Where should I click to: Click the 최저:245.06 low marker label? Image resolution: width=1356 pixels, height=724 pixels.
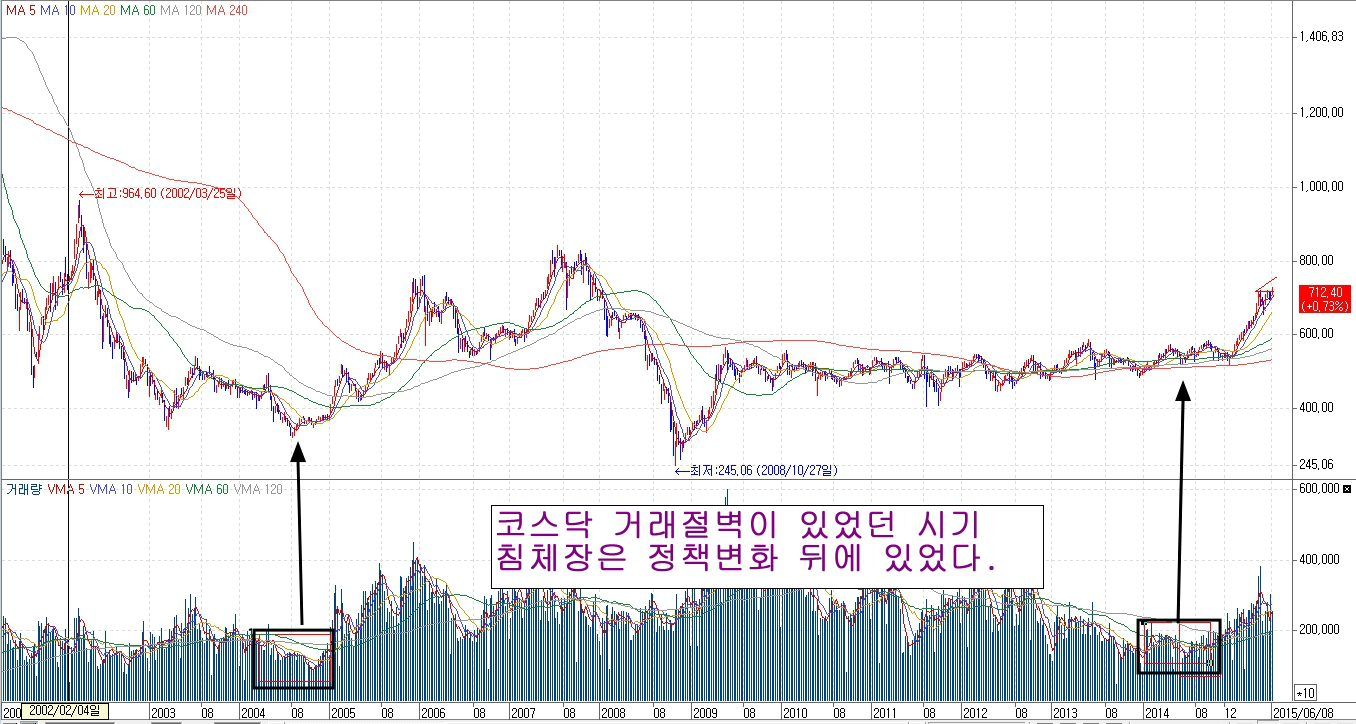[x=756, y=469]
